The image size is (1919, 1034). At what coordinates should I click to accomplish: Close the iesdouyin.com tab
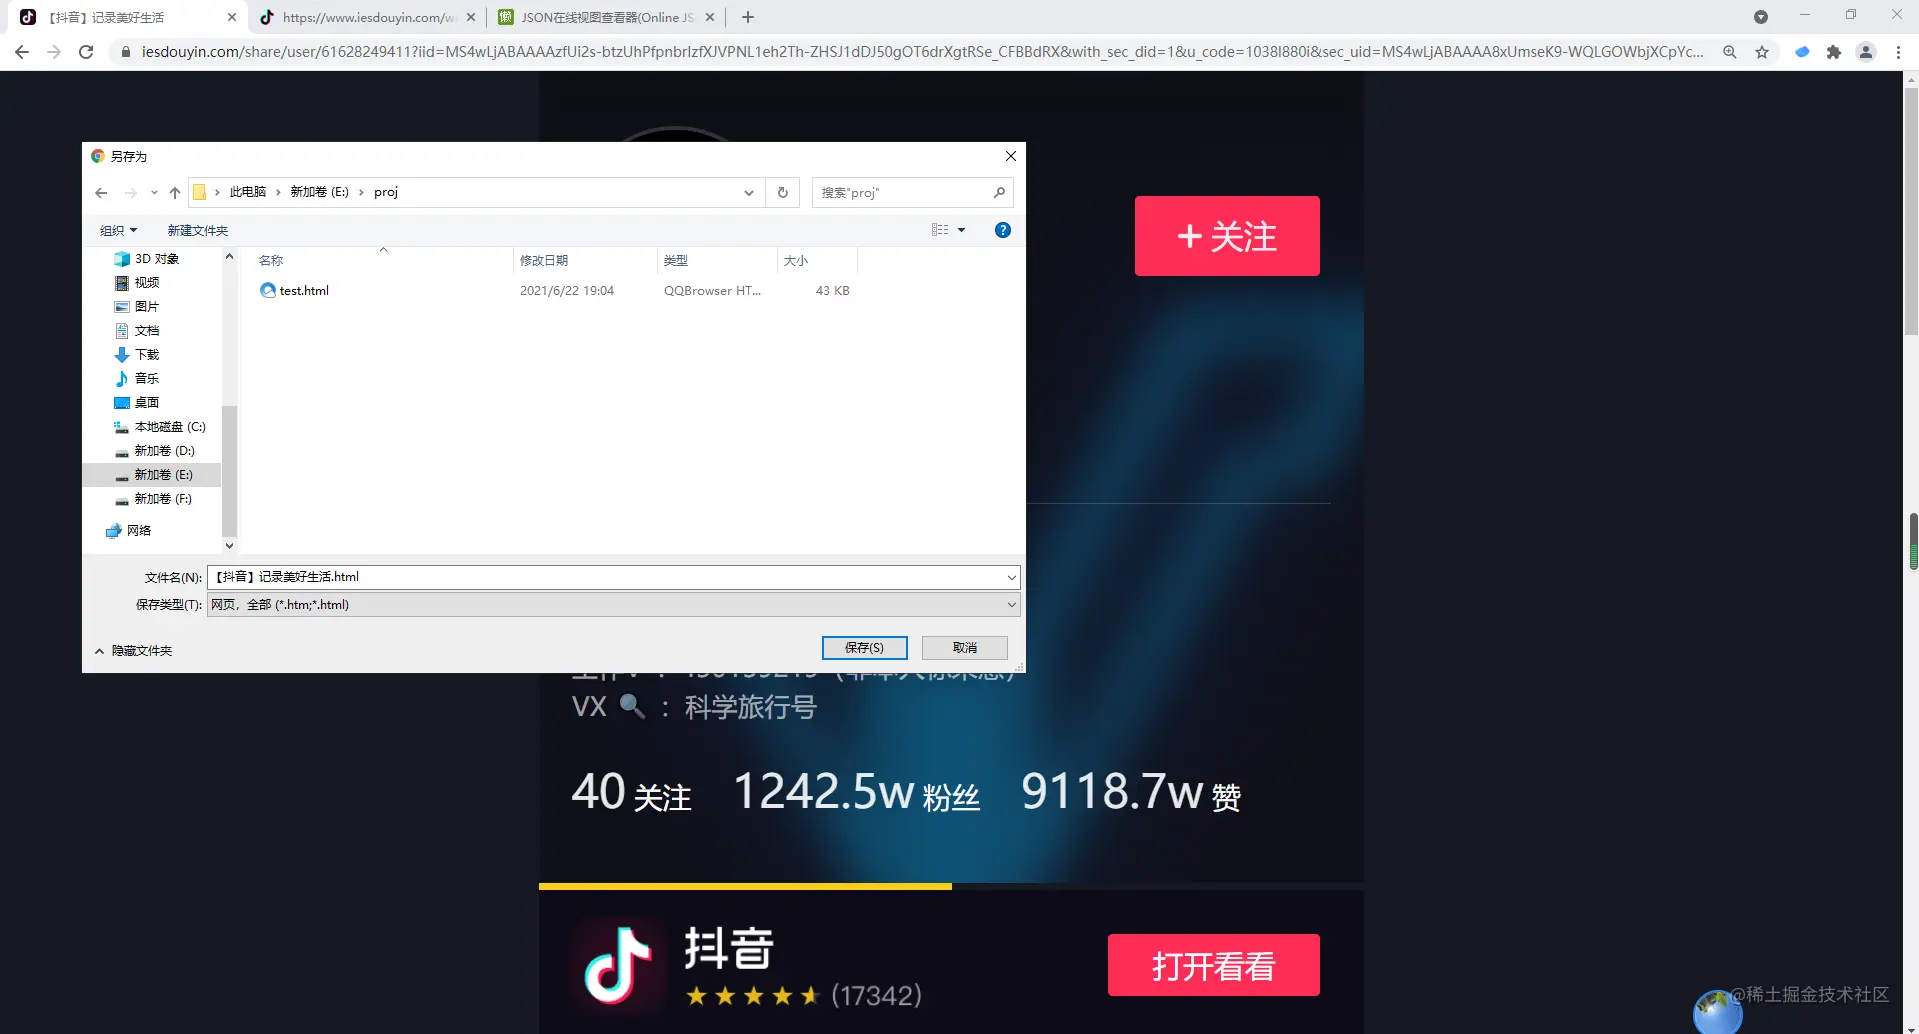[x=471, y=17]
